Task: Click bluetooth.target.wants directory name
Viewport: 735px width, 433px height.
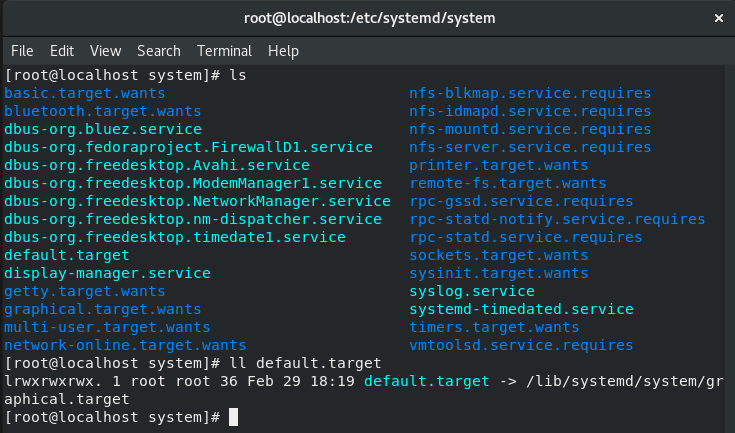Action: pos(103,111)
